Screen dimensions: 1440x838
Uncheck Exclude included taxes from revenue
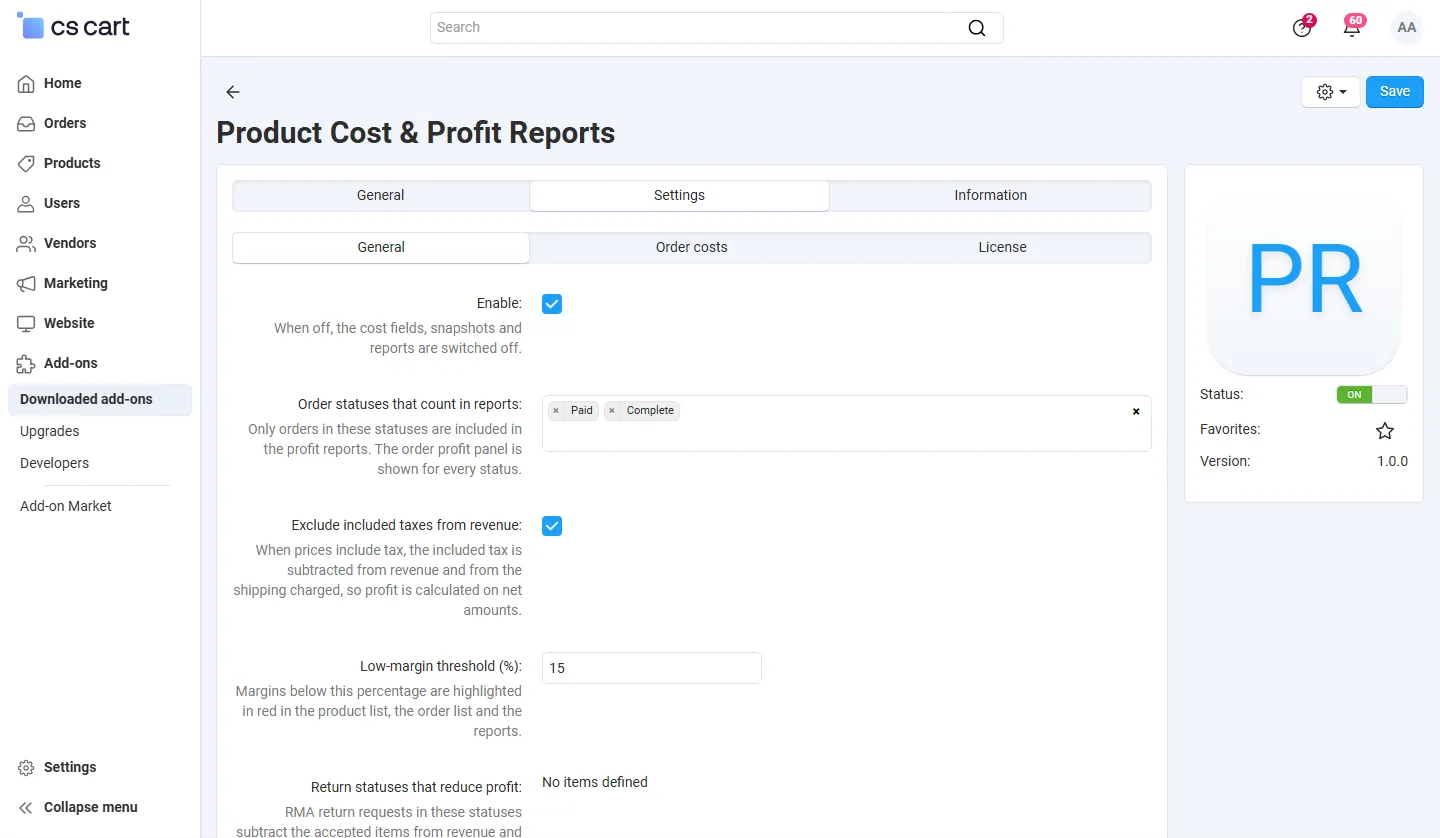click(552, 526)
